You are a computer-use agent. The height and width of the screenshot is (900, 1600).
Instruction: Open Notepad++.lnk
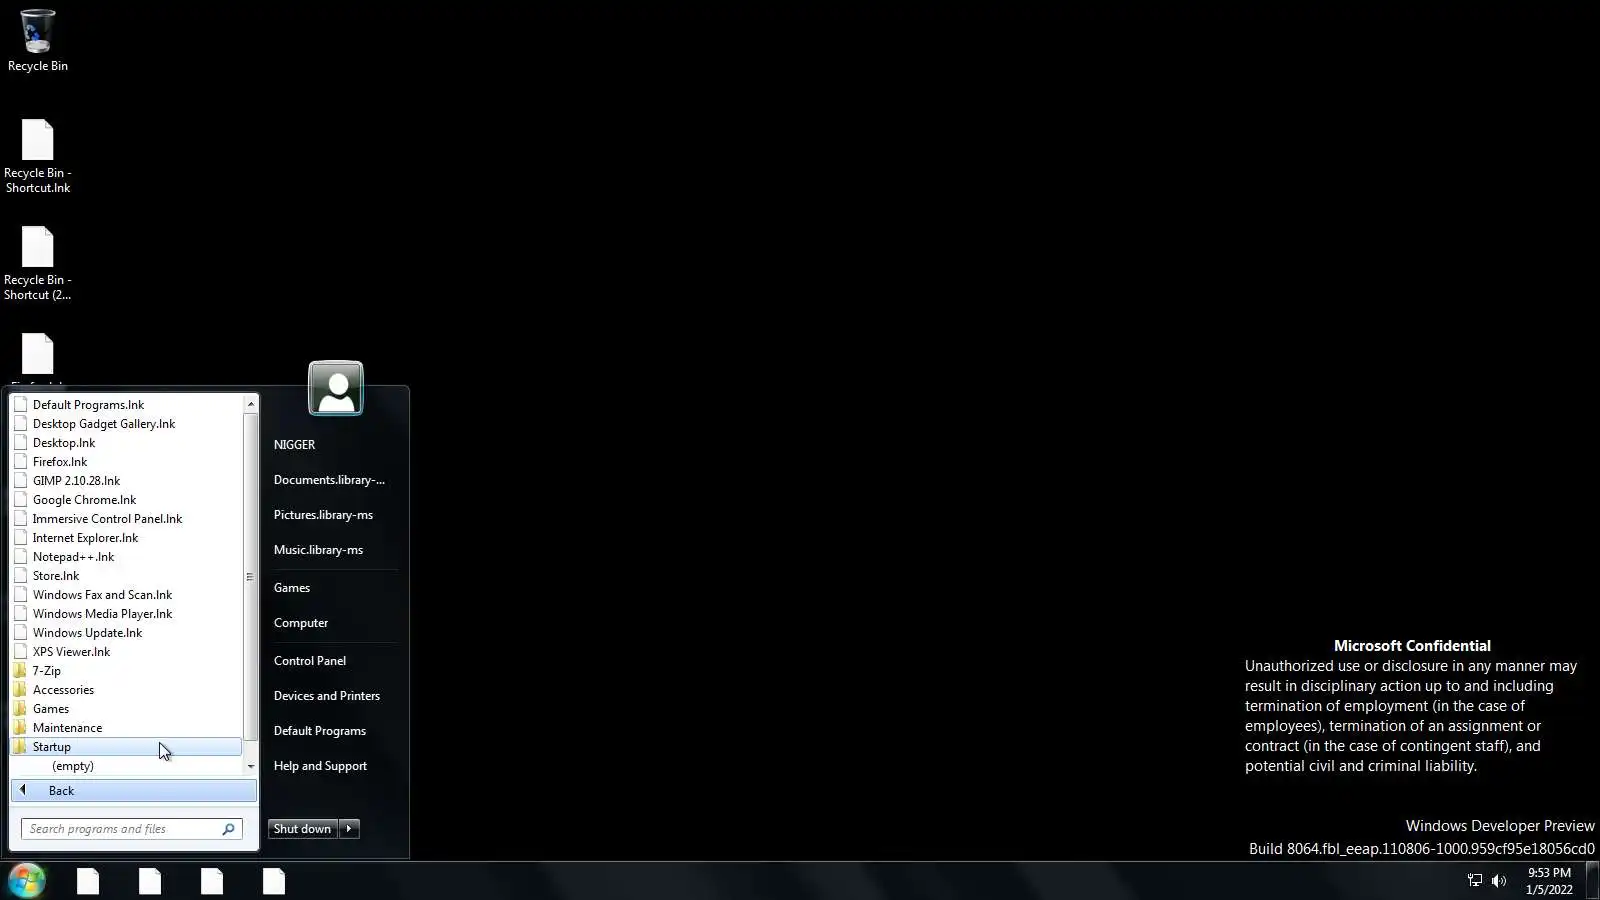pos(127,557)
